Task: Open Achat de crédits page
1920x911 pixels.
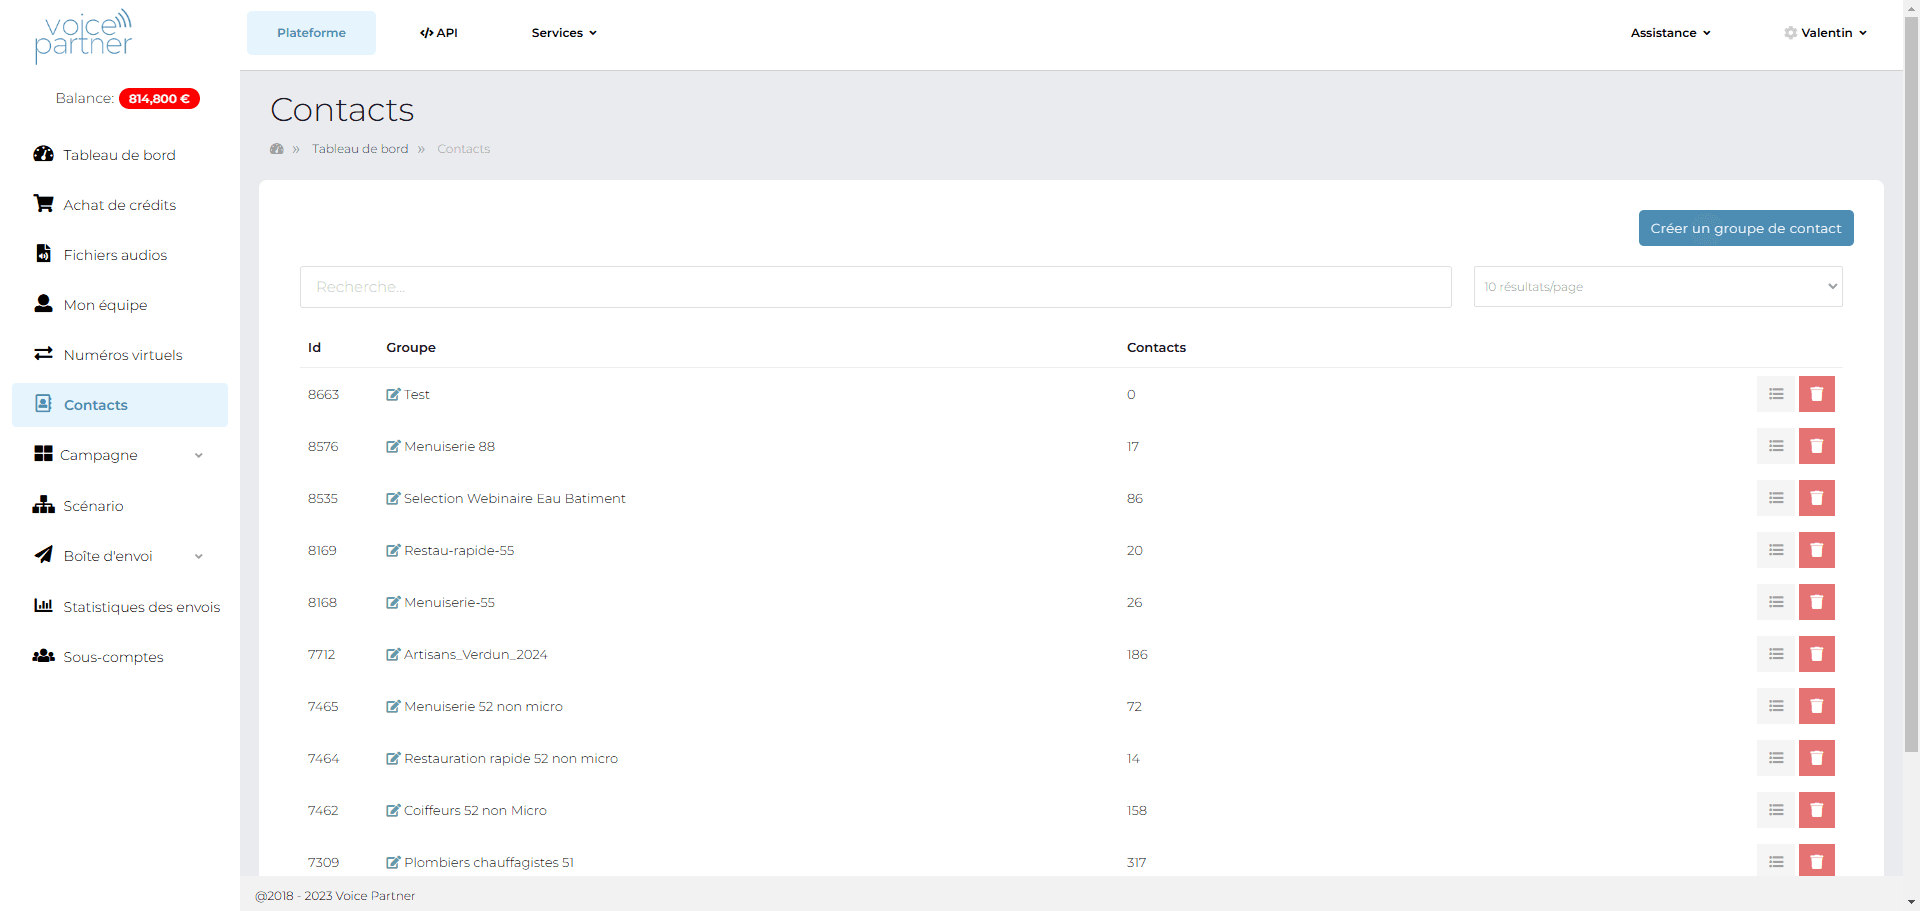Action: click(x=120, y=205)
